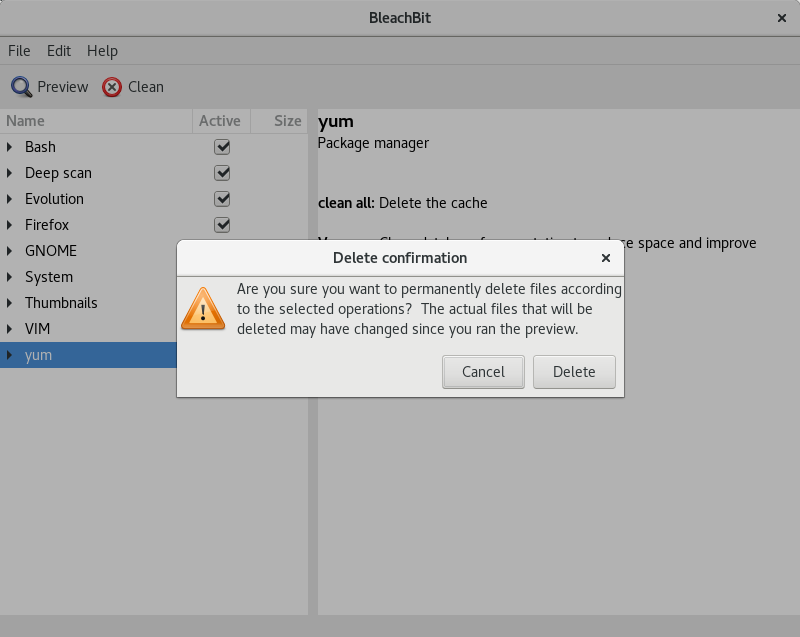Toggle the Bash active checkbox
800x637 pixels.
coord(222,147)
